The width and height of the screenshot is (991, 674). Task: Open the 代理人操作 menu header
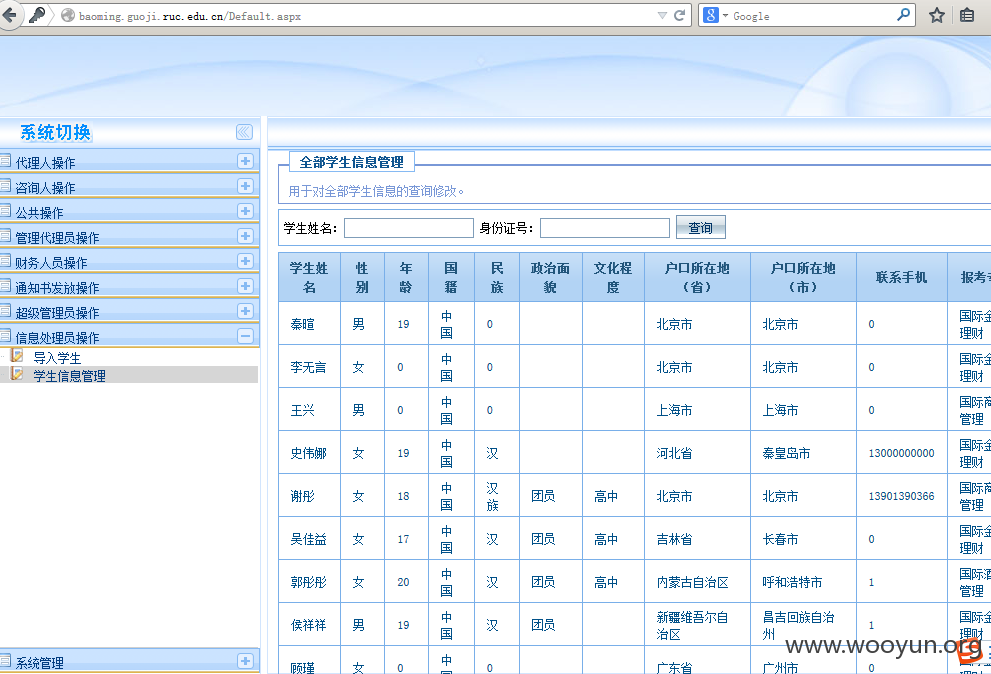coord(129,161)
